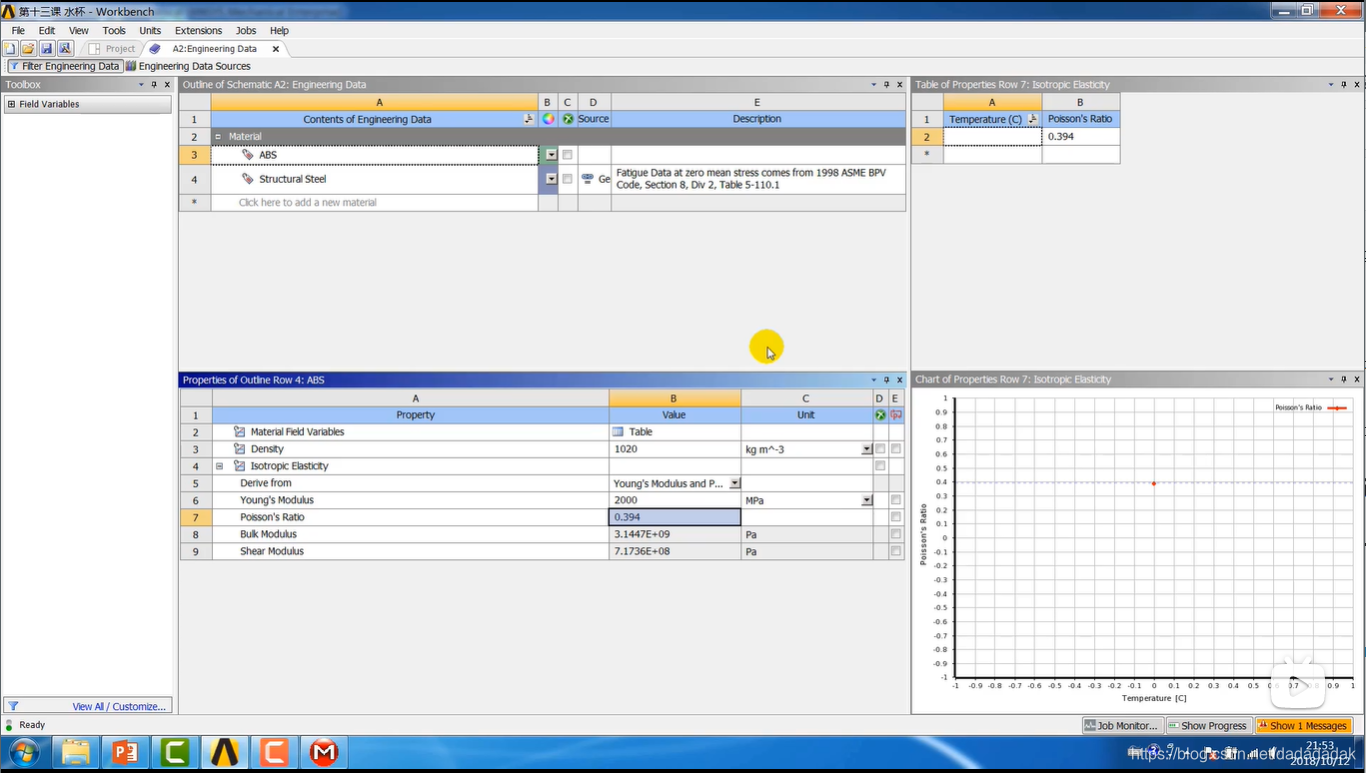Image resolution: width=1366 pixels, height=773 pixels.
Task: Open the Help menu
Action: point(279,31)
